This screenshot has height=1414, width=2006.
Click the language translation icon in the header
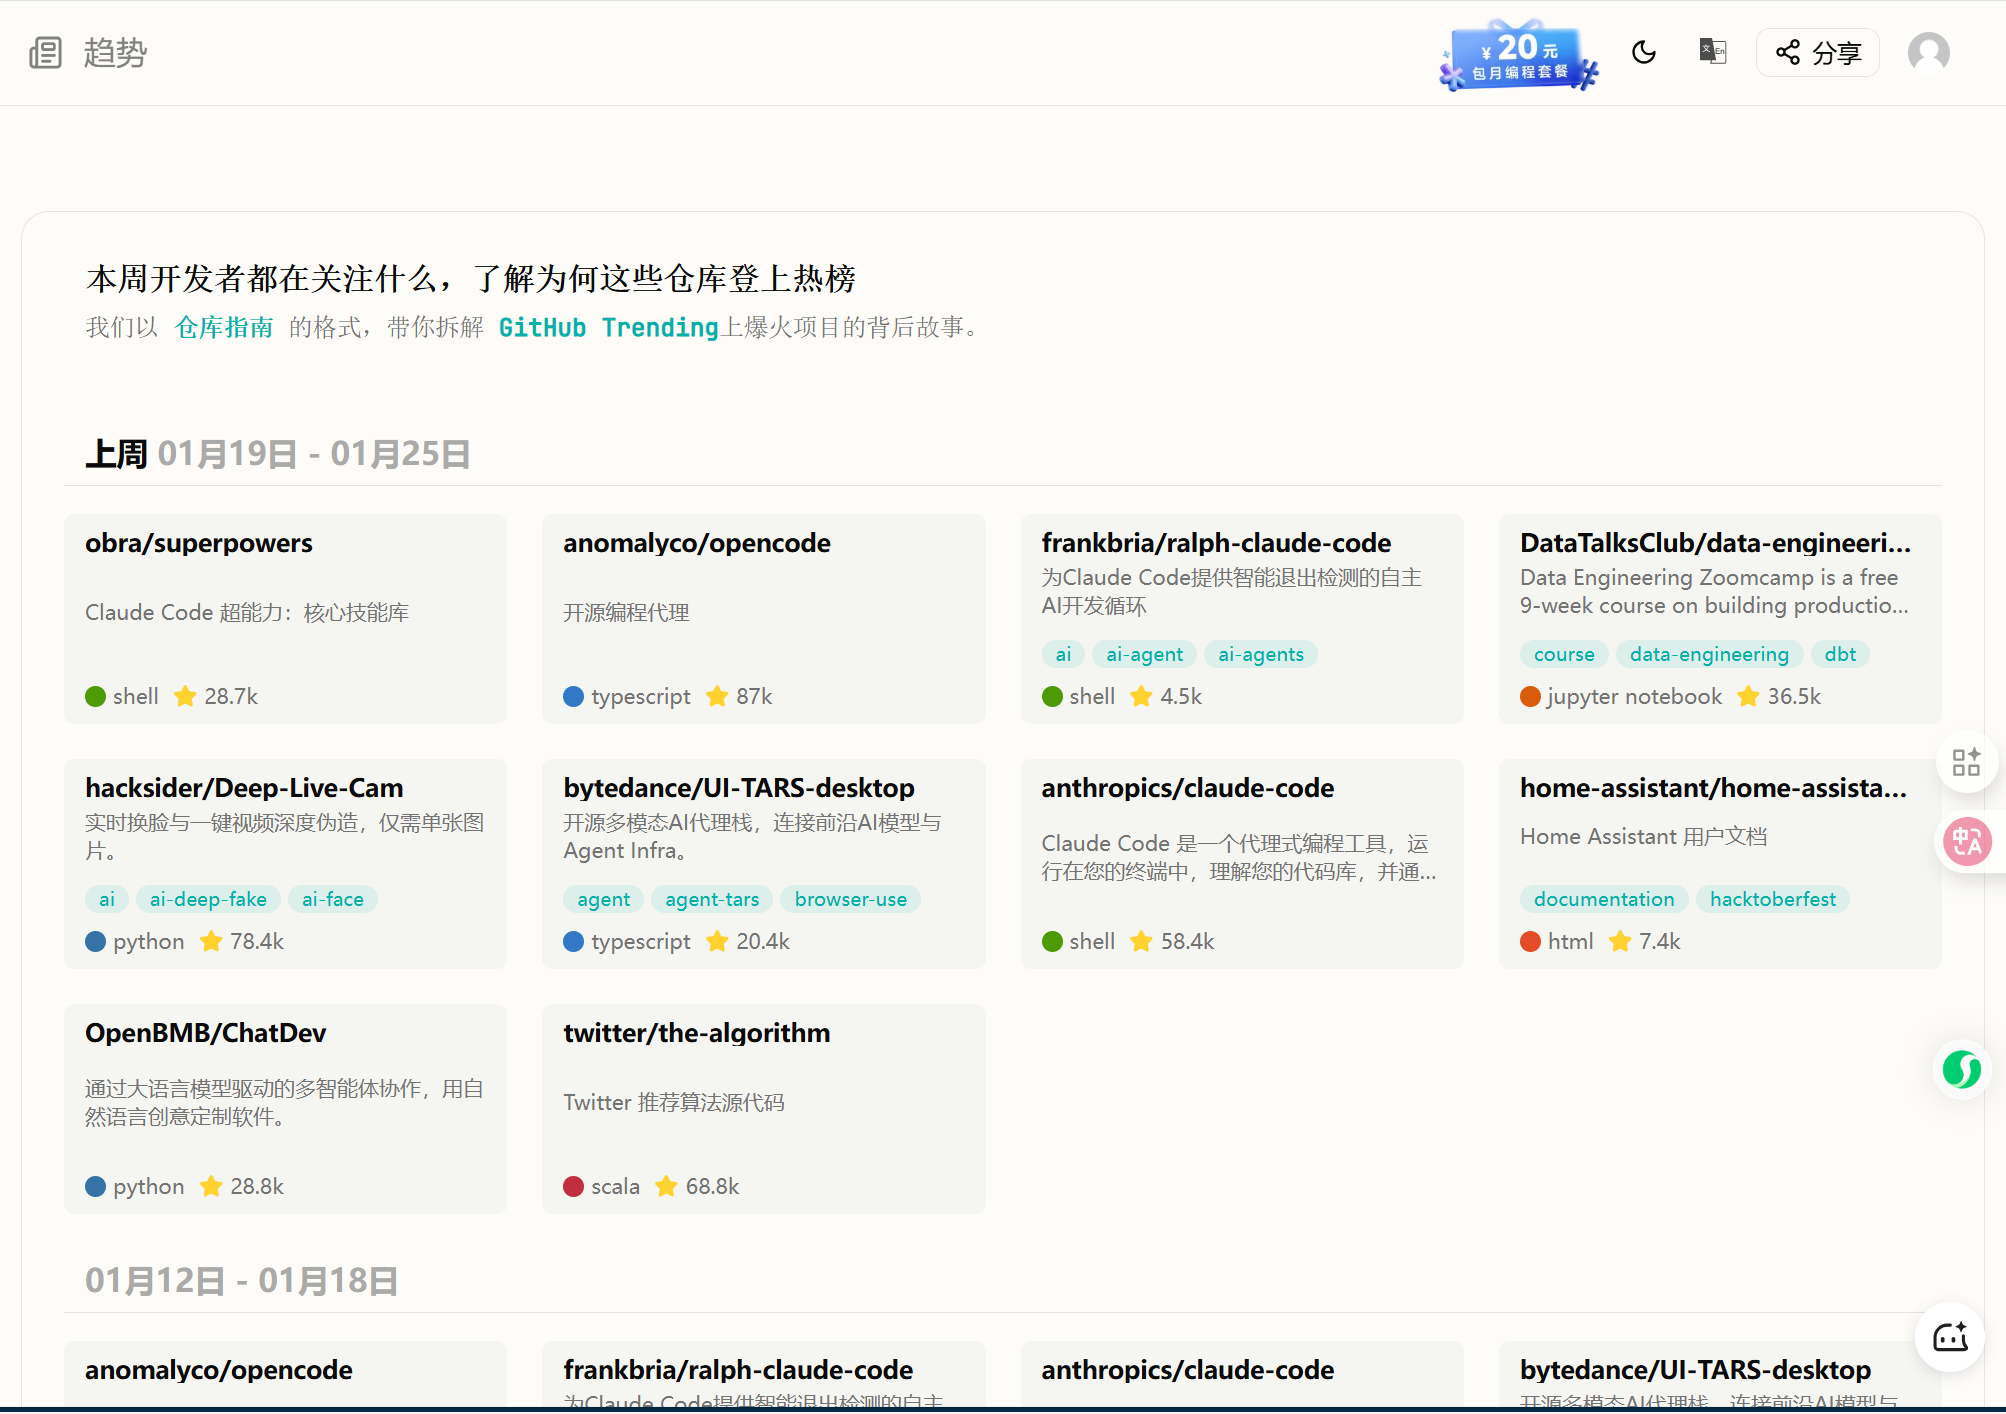[x=1712, y=51]
